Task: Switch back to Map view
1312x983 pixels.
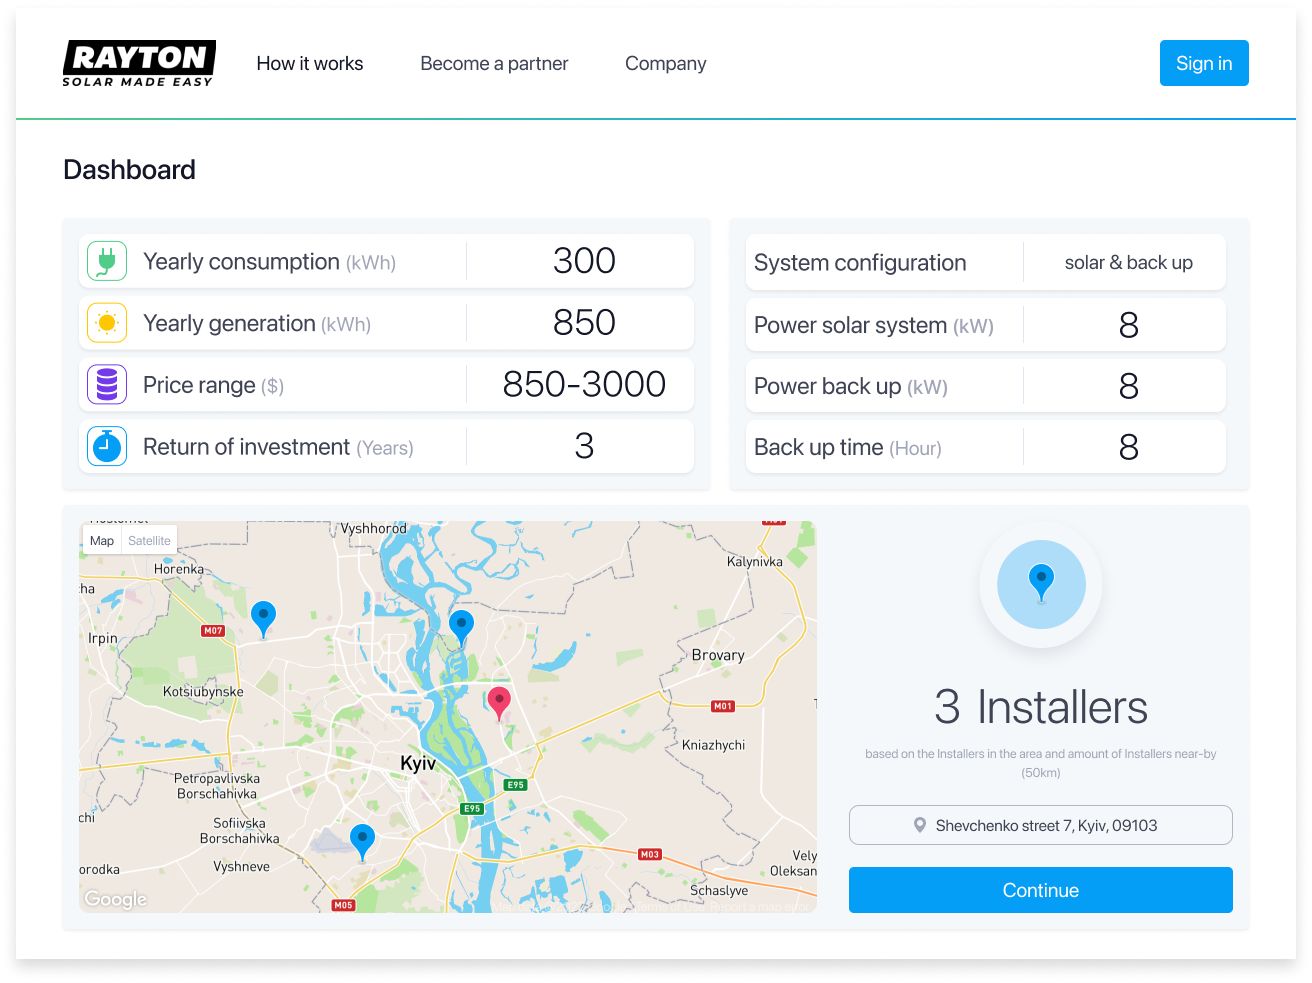Action: pos(101,540)
